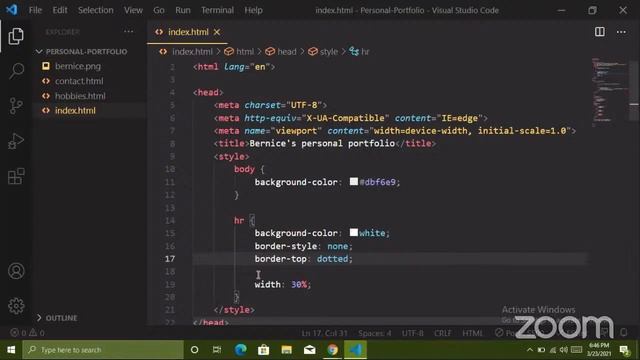The image size is (640, 360).
Task: Click VS Code taskbar icon
Action: [356, 350]
